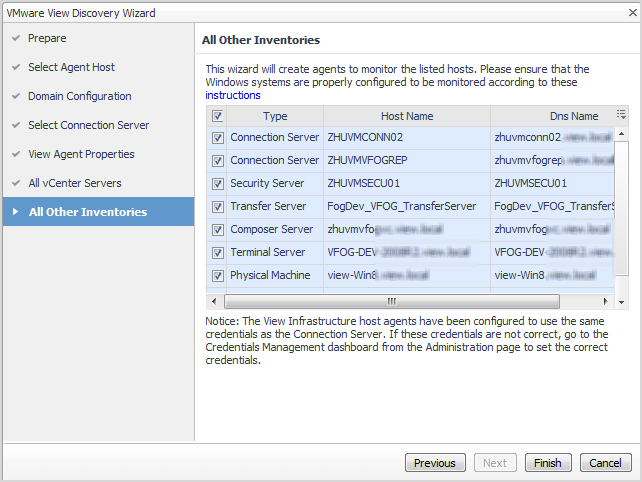Open the All vCenter Servers step
The image size is (642, 482).
[x=75, y=183]
